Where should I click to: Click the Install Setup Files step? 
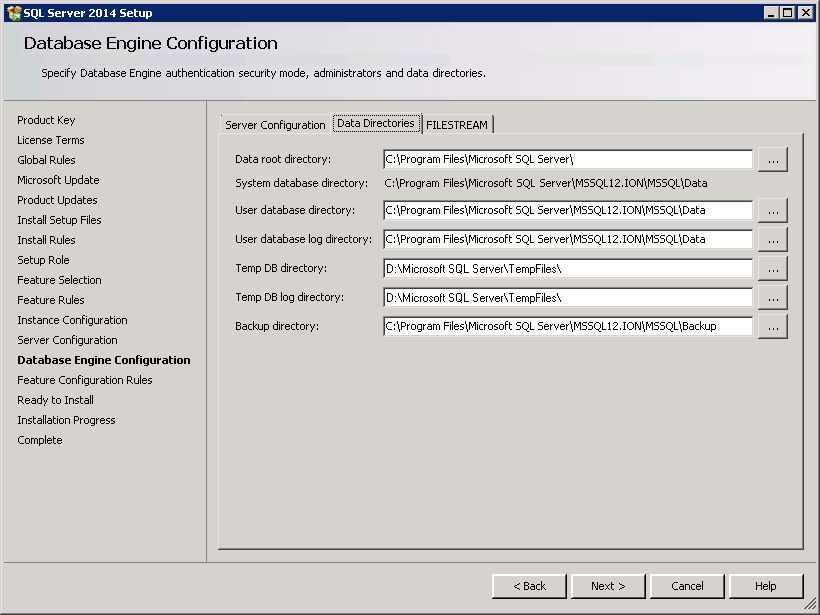(59, 220)
